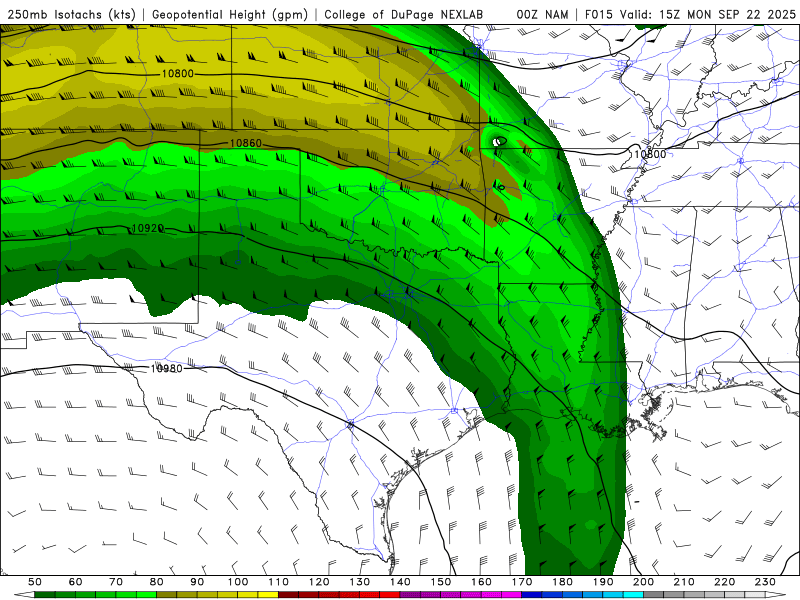Viewport: 800px width, 600px height.
Task: Click the "00Z NAM" model run label
Action: click(x=542, y=15)
